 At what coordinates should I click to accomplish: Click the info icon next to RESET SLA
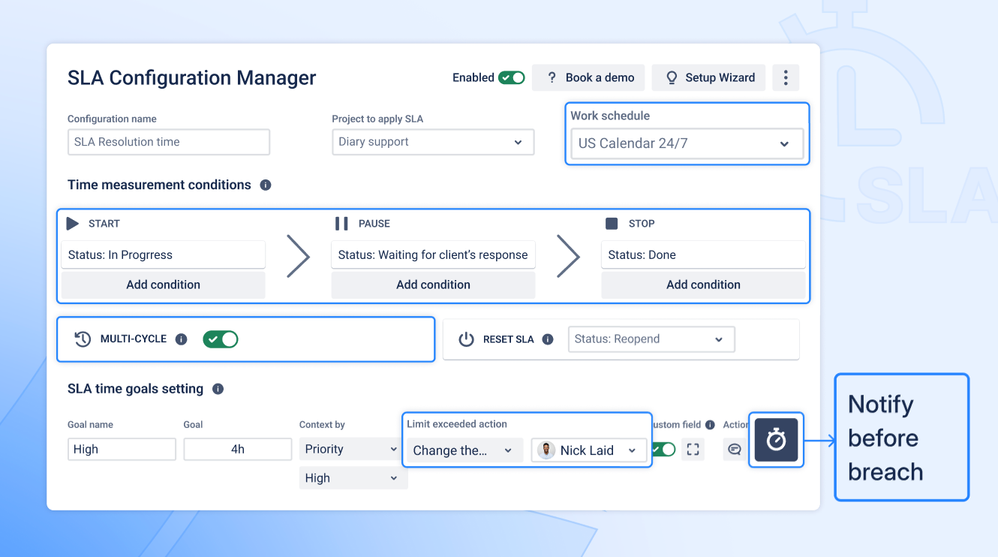(x=547, y=339)
